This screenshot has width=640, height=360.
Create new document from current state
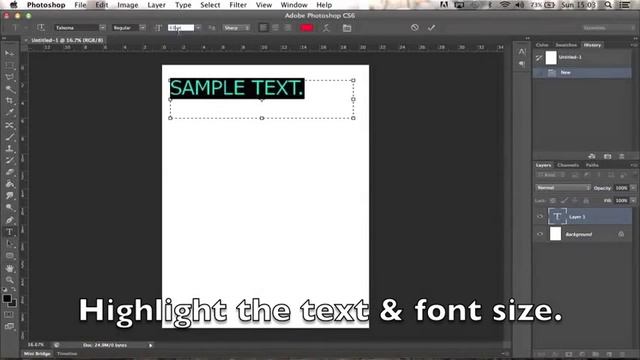point(592,156)
